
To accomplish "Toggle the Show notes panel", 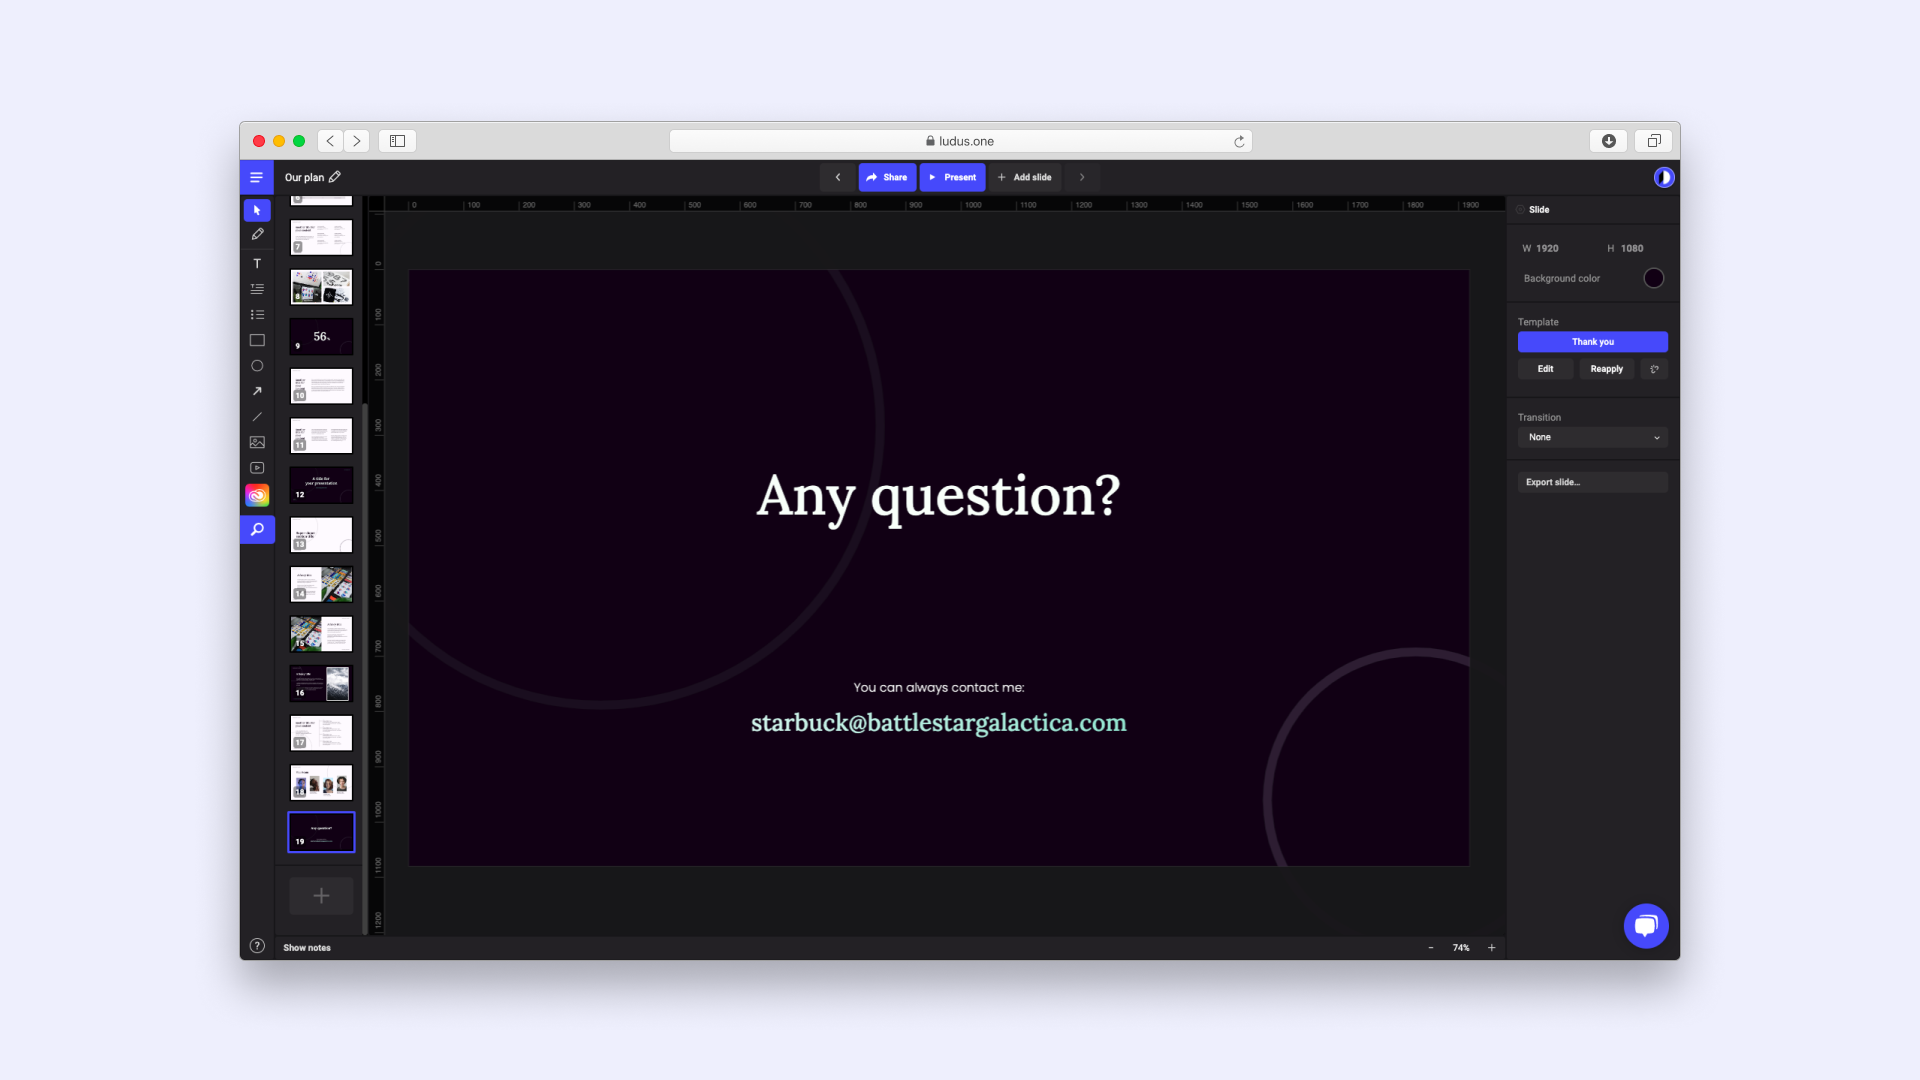I will [306, 947].
